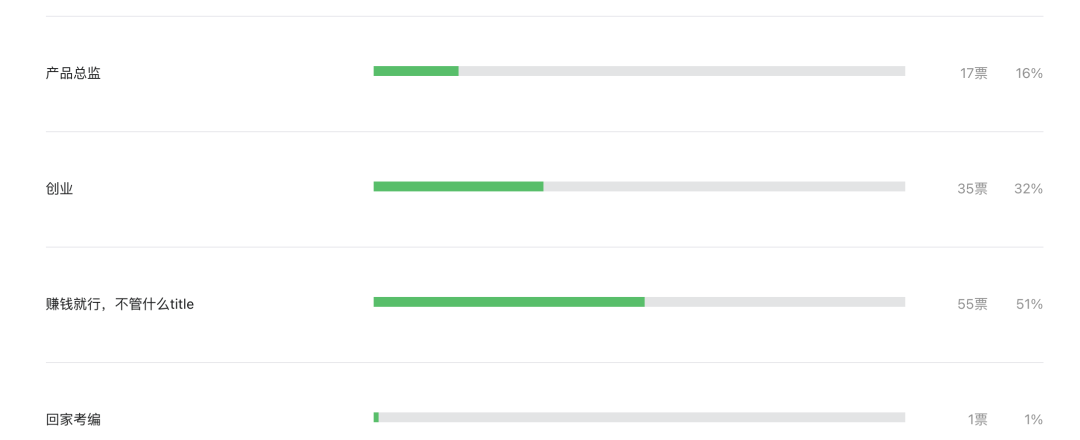
Task: Select the 51% percentage value
Action: [x=1029, y=304]
